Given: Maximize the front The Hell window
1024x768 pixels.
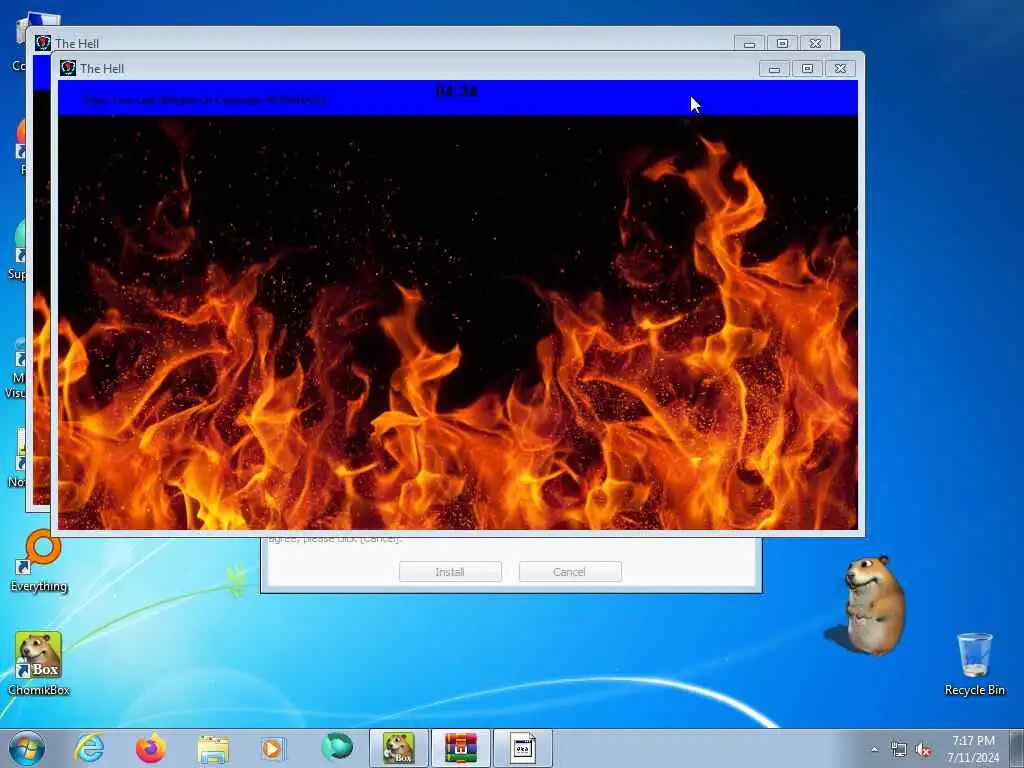Looking at the screenshot, I should (x=807, y=69).
